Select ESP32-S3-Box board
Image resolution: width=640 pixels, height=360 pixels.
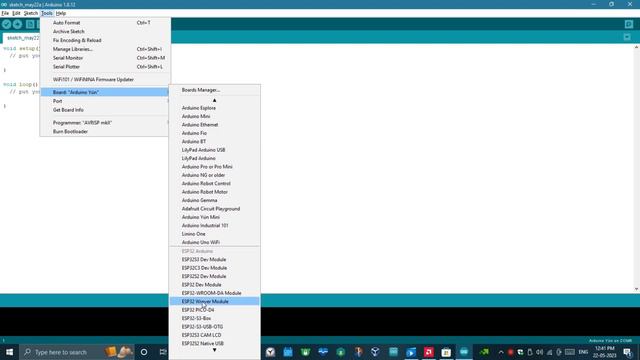(215, 318)
